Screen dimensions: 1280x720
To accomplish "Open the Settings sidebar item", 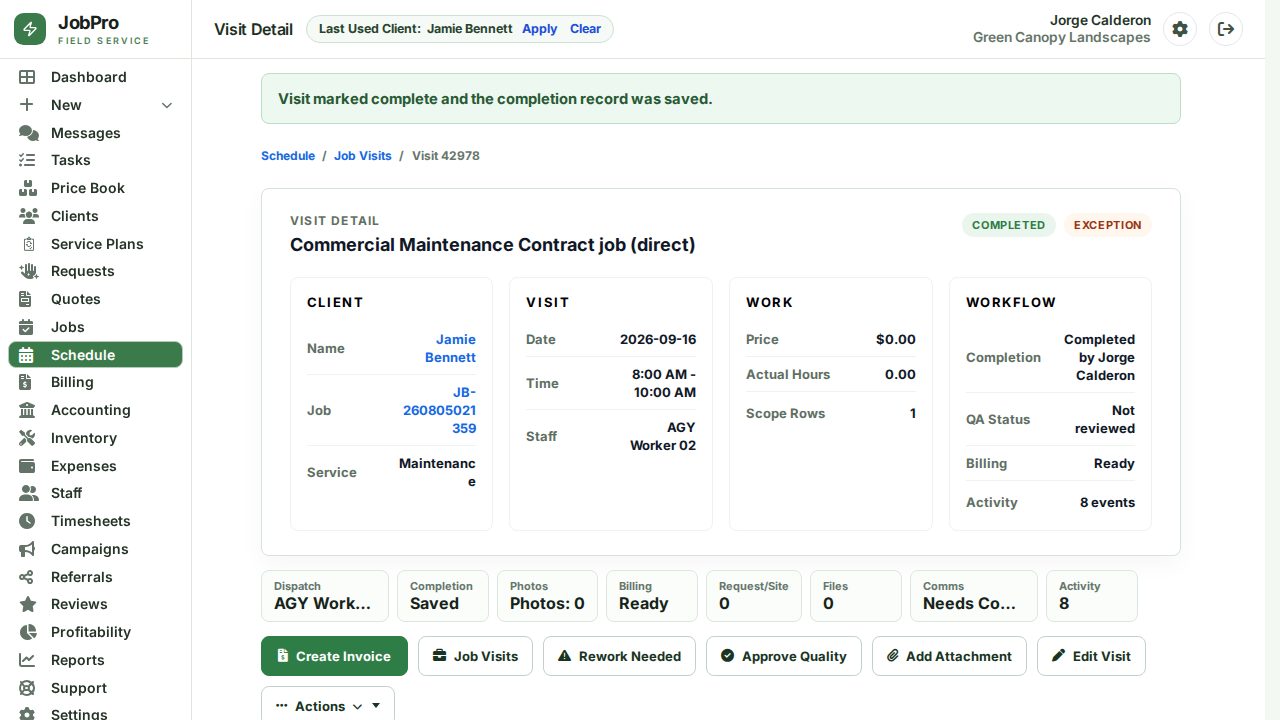I will pos(96,713).
